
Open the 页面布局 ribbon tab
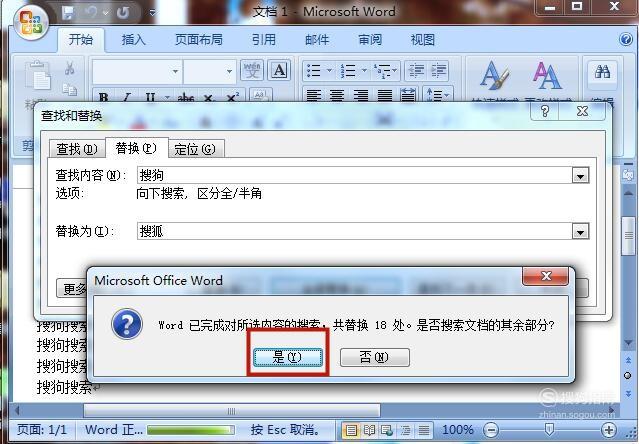[x=199, y=40]
